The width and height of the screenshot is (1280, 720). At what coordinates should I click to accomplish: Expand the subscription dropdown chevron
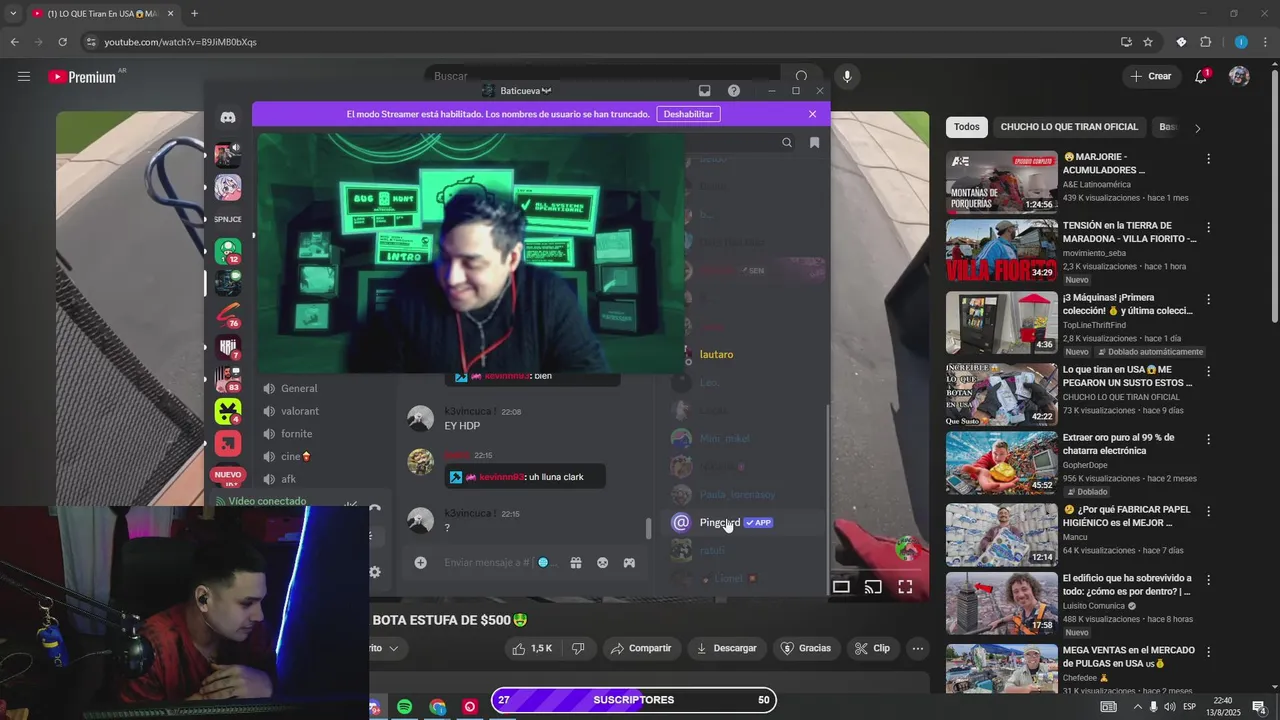394,648
